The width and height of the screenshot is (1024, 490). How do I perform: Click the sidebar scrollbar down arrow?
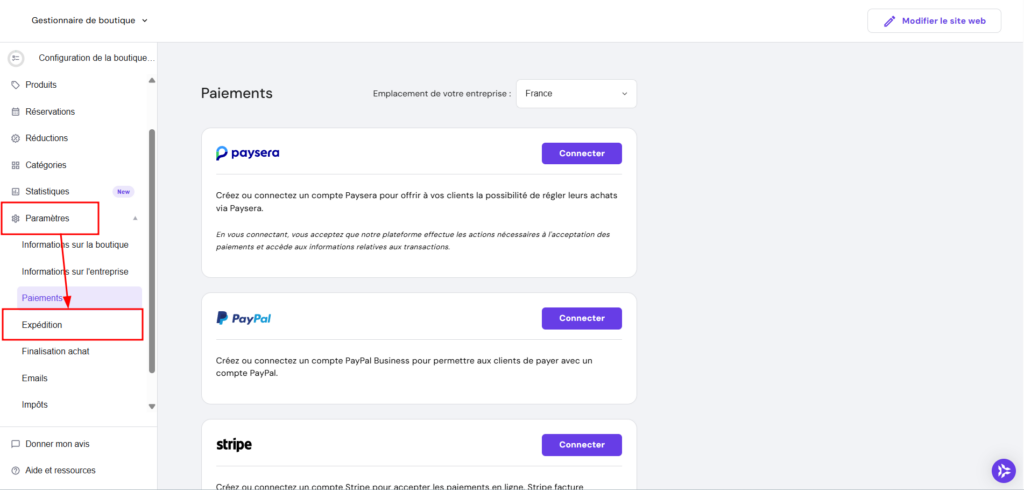(152, 406)
